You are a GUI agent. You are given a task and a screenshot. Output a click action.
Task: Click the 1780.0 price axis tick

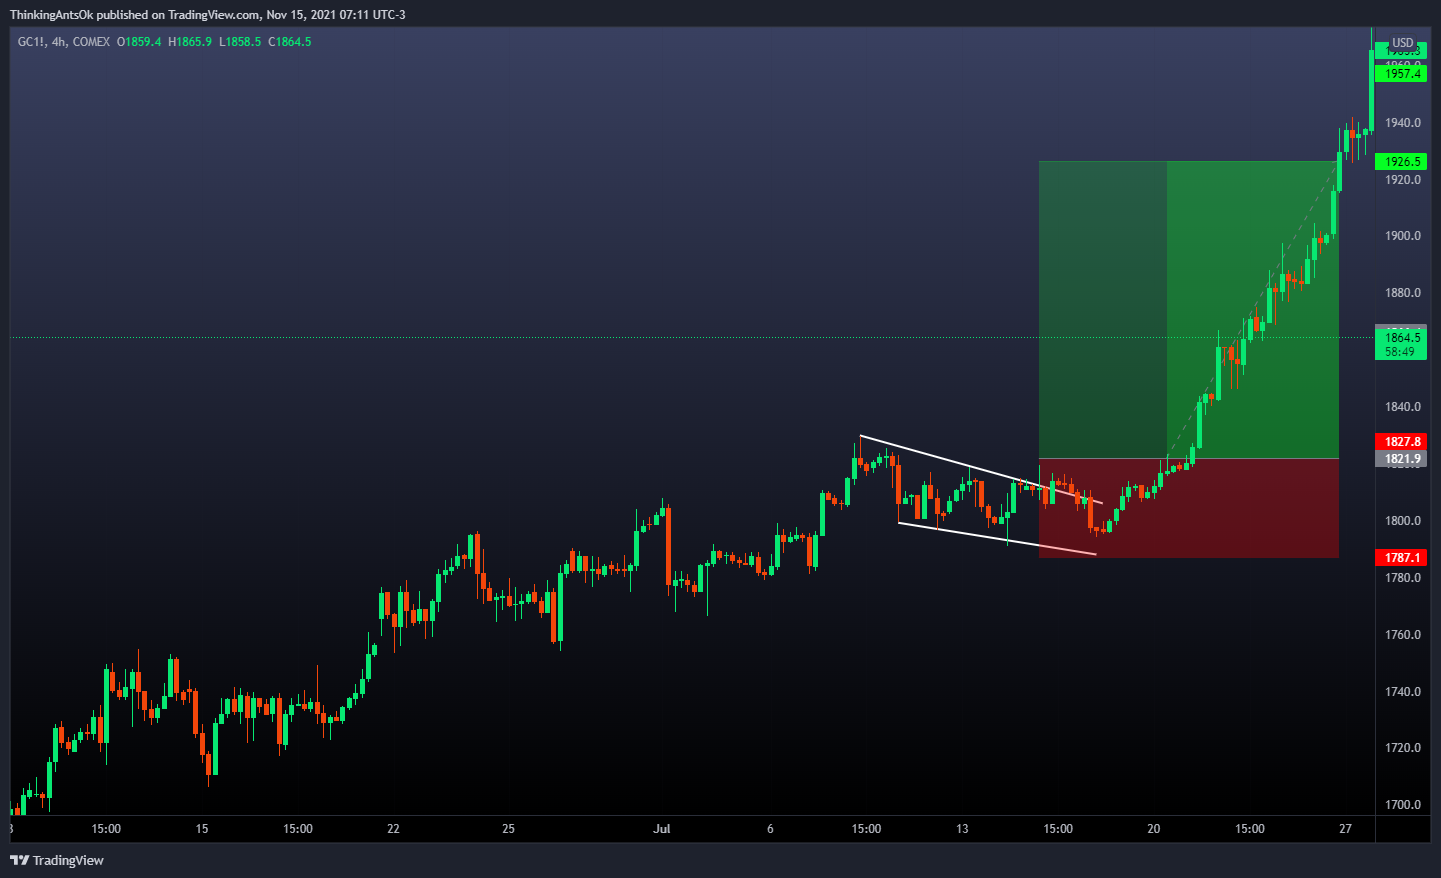pos(1402,578)
